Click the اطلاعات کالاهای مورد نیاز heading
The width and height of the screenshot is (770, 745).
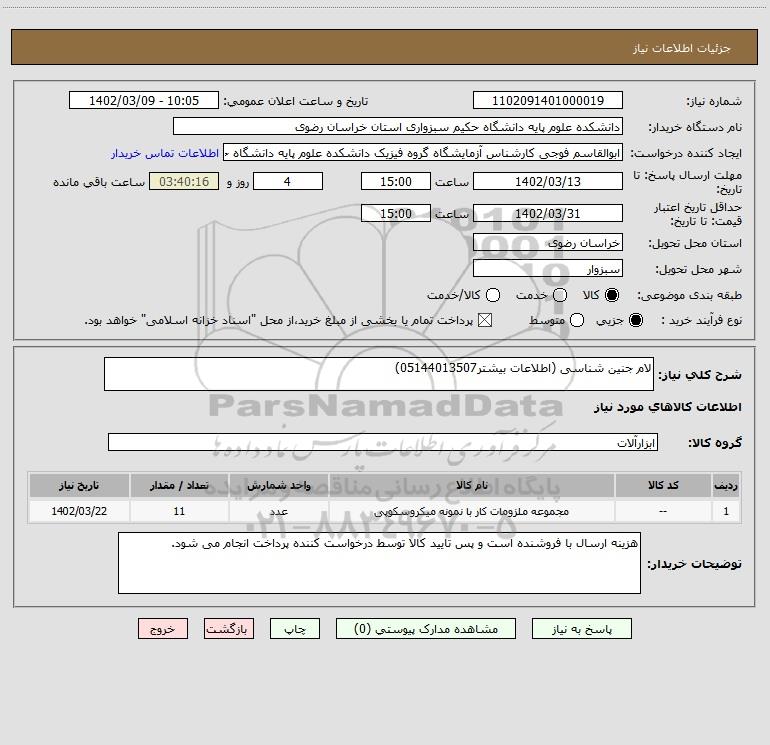pyautogui.click(x=667, y=407)
